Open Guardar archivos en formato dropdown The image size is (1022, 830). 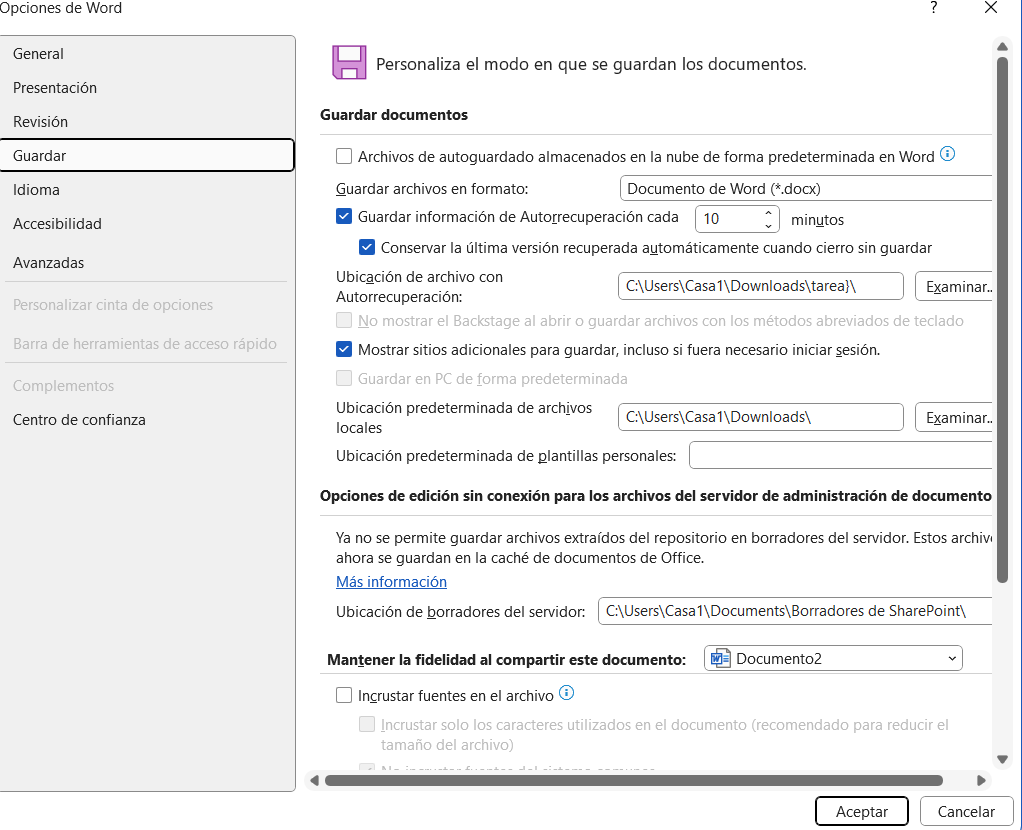[x=806, y=188]
